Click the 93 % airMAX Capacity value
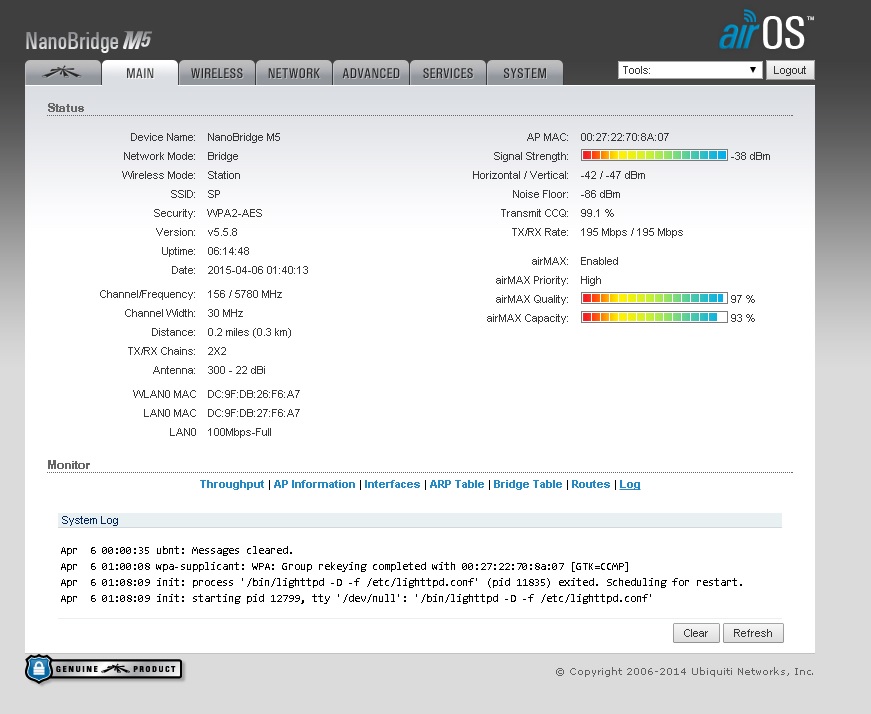This screenshot has height=714, width=871. [x=743, y=318]
